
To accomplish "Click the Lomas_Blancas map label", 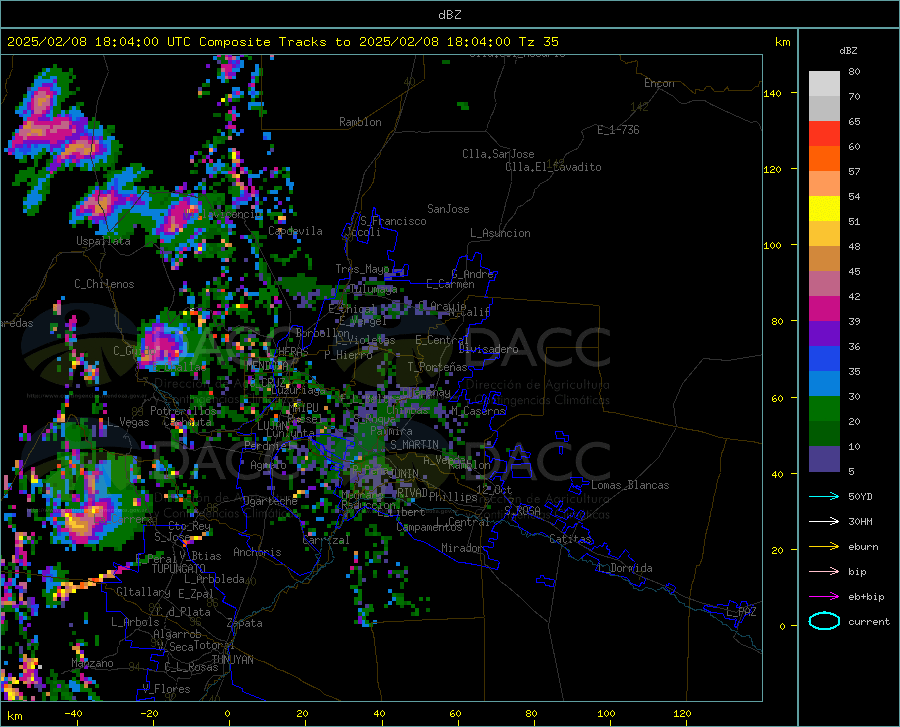I will (x=630, y=485).
